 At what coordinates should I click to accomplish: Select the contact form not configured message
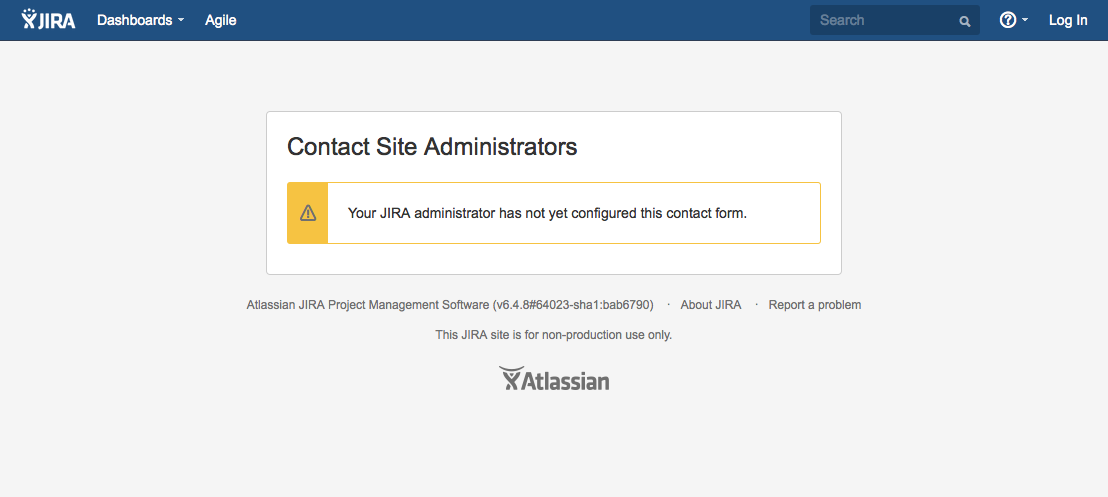pos(548,213)
